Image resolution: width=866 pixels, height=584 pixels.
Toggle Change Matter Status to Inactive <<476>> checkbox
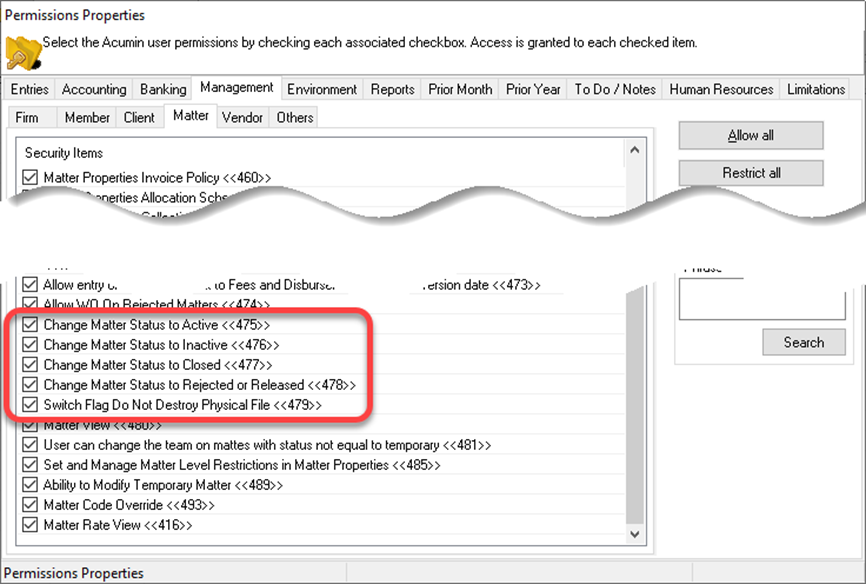(x=30, y=345)
